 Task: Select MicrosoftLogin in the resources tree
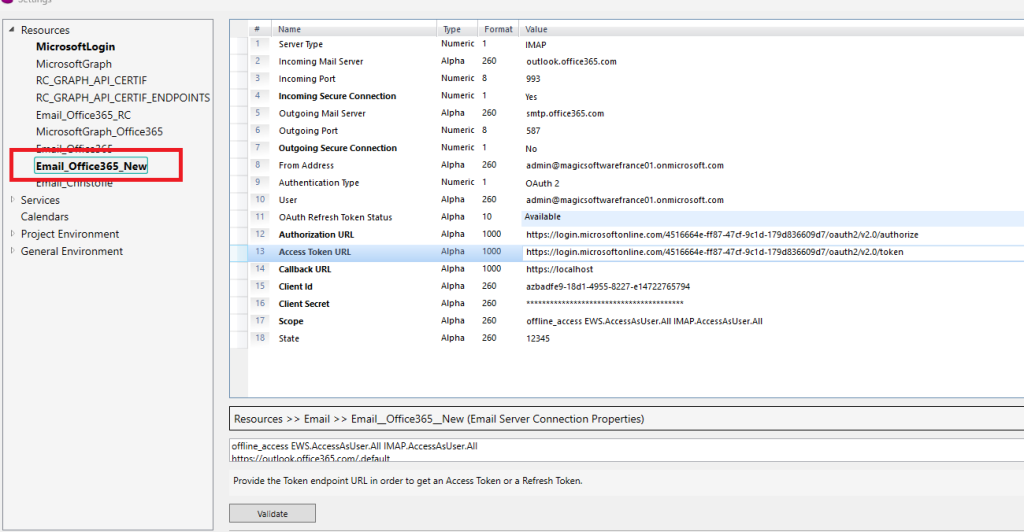click(x=76, y=47)
